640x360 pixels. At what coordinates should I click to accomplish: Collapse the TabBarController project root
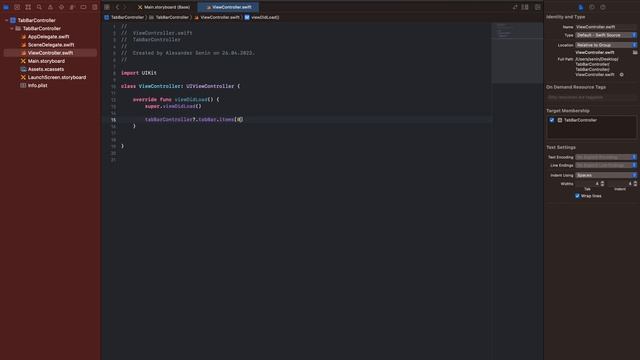click(7, 20)
